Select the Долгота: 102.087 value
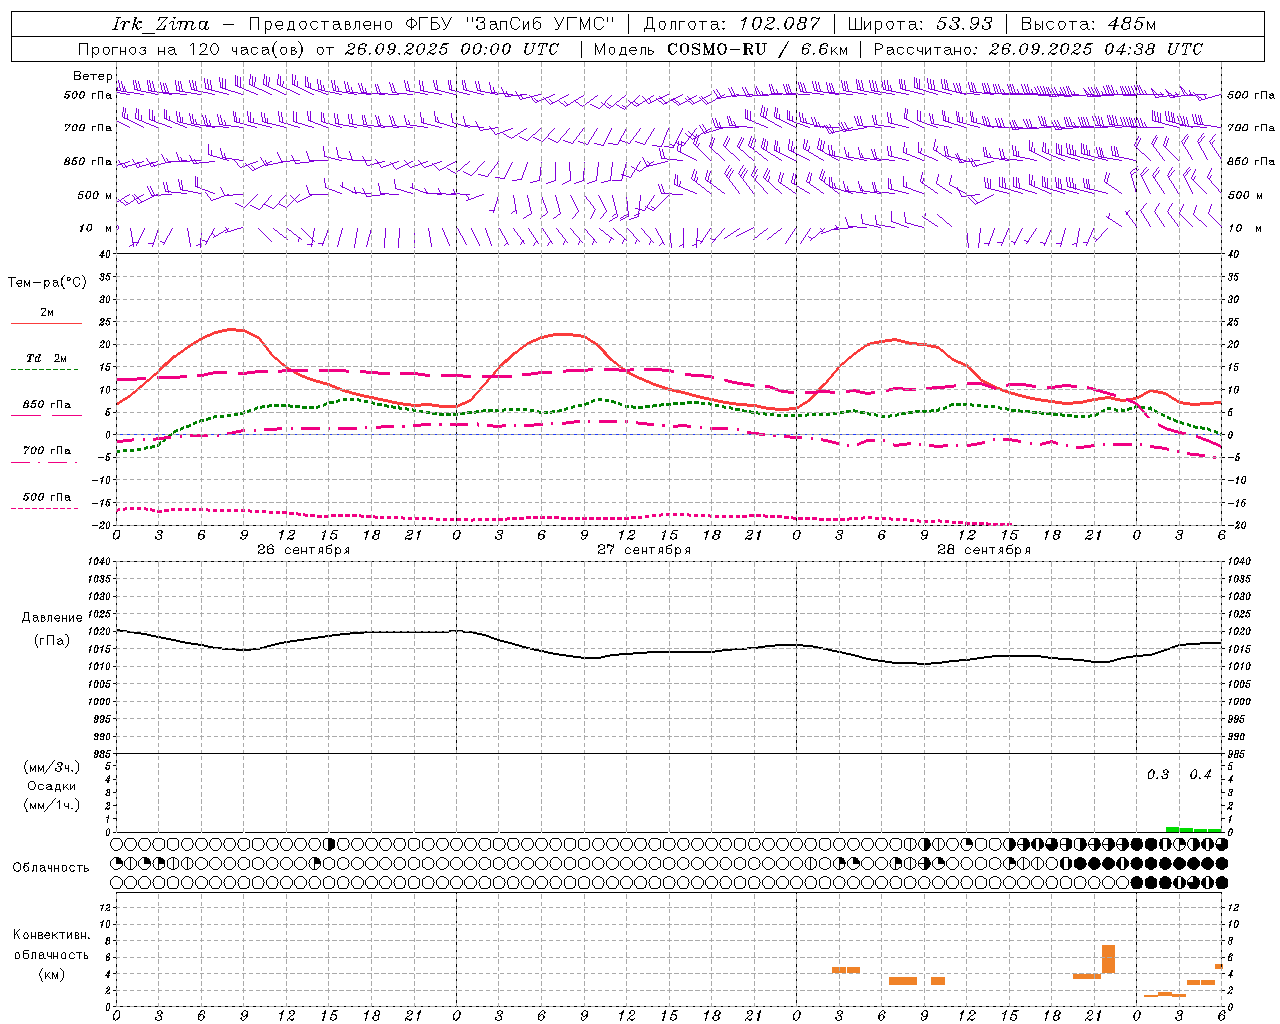The height and width of the screenshot is (1024, 1280). click(732, 24)
